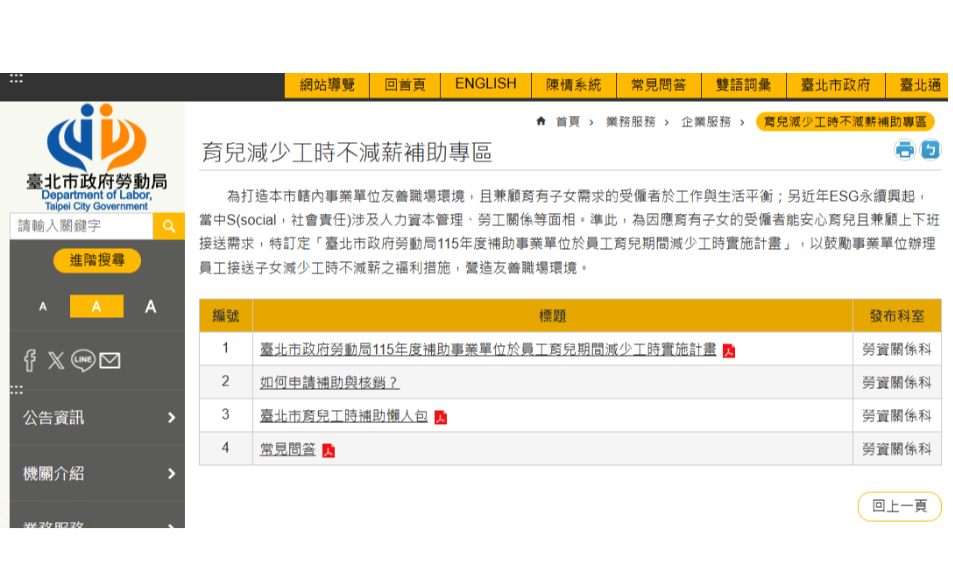Open 網站導覽 in top navigation

click(x=327, y=85)
